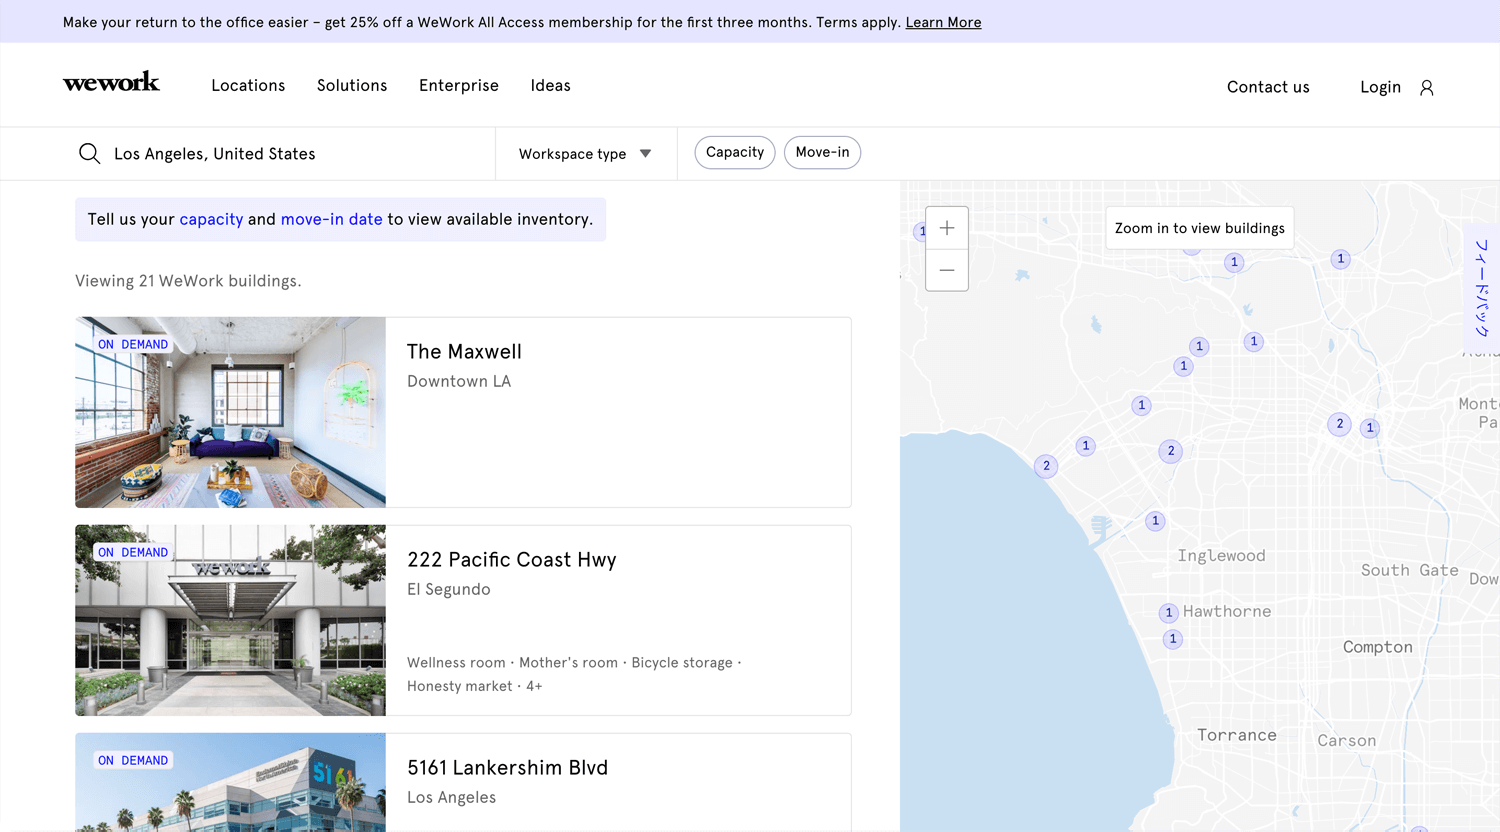Click the search magnifier icon
Screen dimensions: 1500x832
[x=90, y=153]
